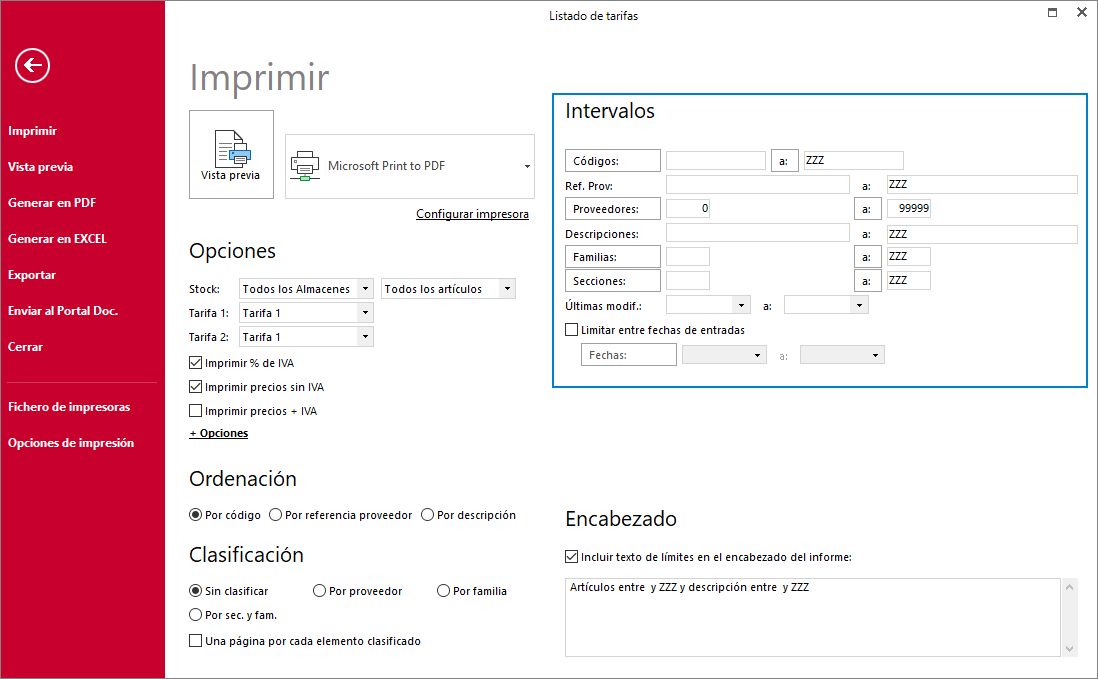The height and width of the screenshot is (679, 1098).
Task: Click the header text scrollbar down arrow
Action: tap(1069, 649)
